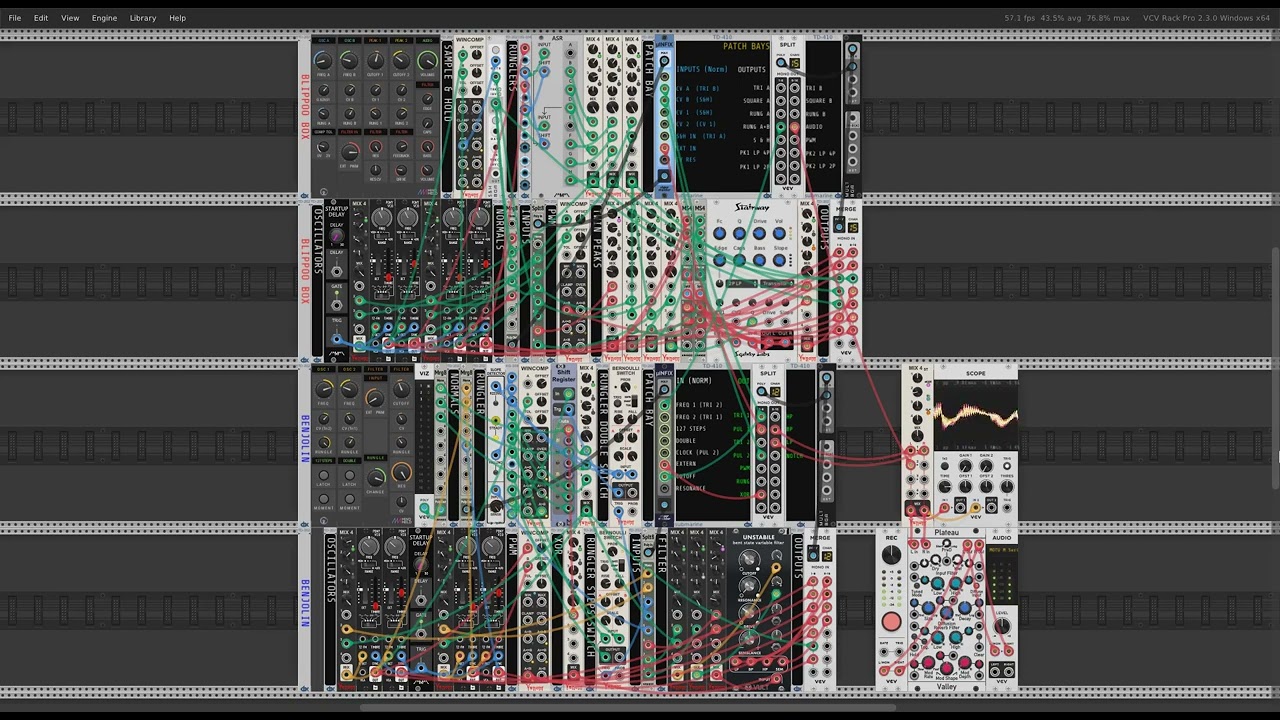The height and width of the screenshot is (720, 1280).
Task: Click channel count display on top-row SPLIT
Action: pyautogui.click(x=796, y=63)
